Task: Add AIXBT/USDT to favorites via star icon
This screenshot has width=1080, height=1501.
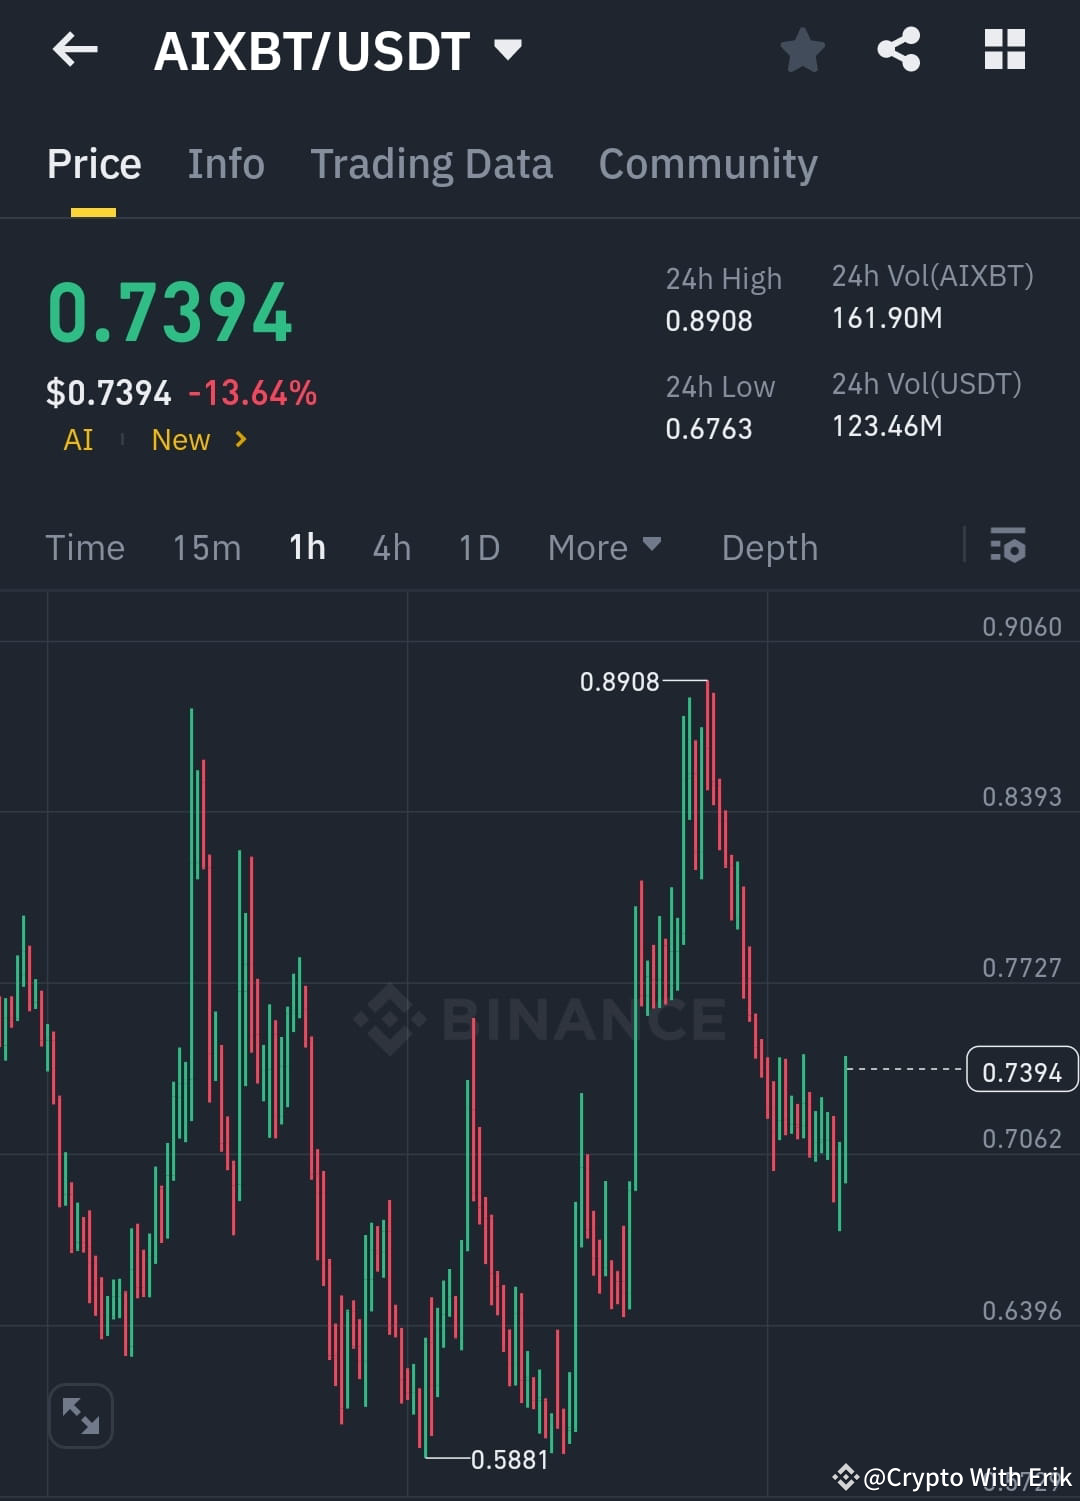Action: coord(802,49)
